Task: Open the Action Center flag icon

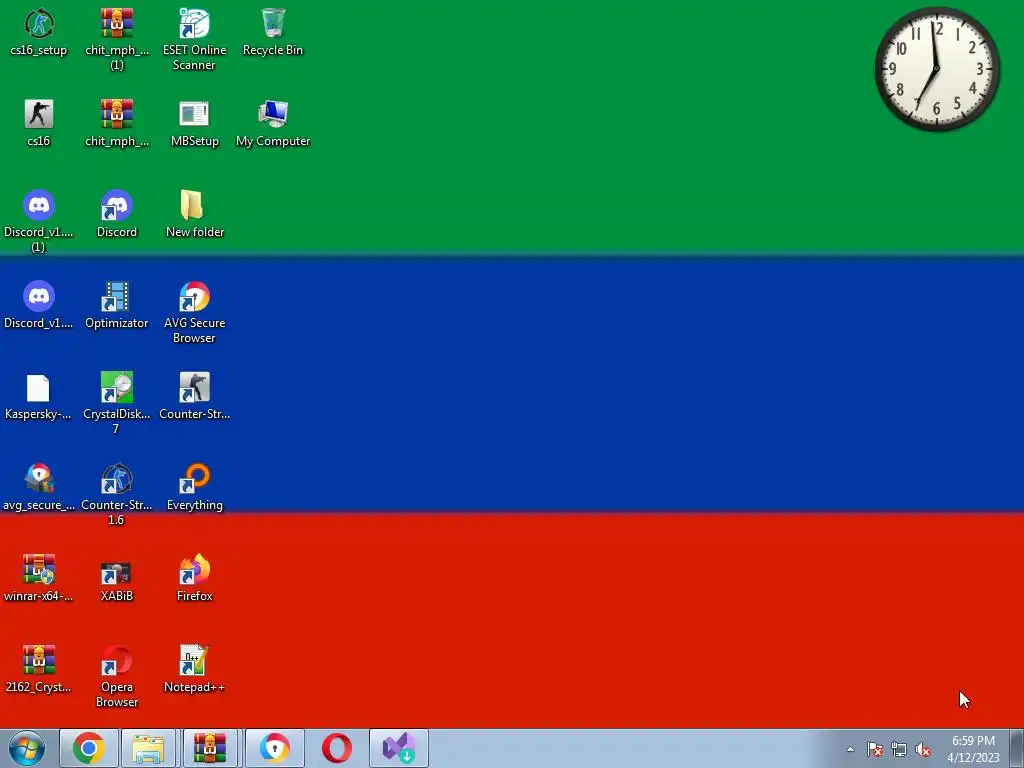Action: pos(875,749)
